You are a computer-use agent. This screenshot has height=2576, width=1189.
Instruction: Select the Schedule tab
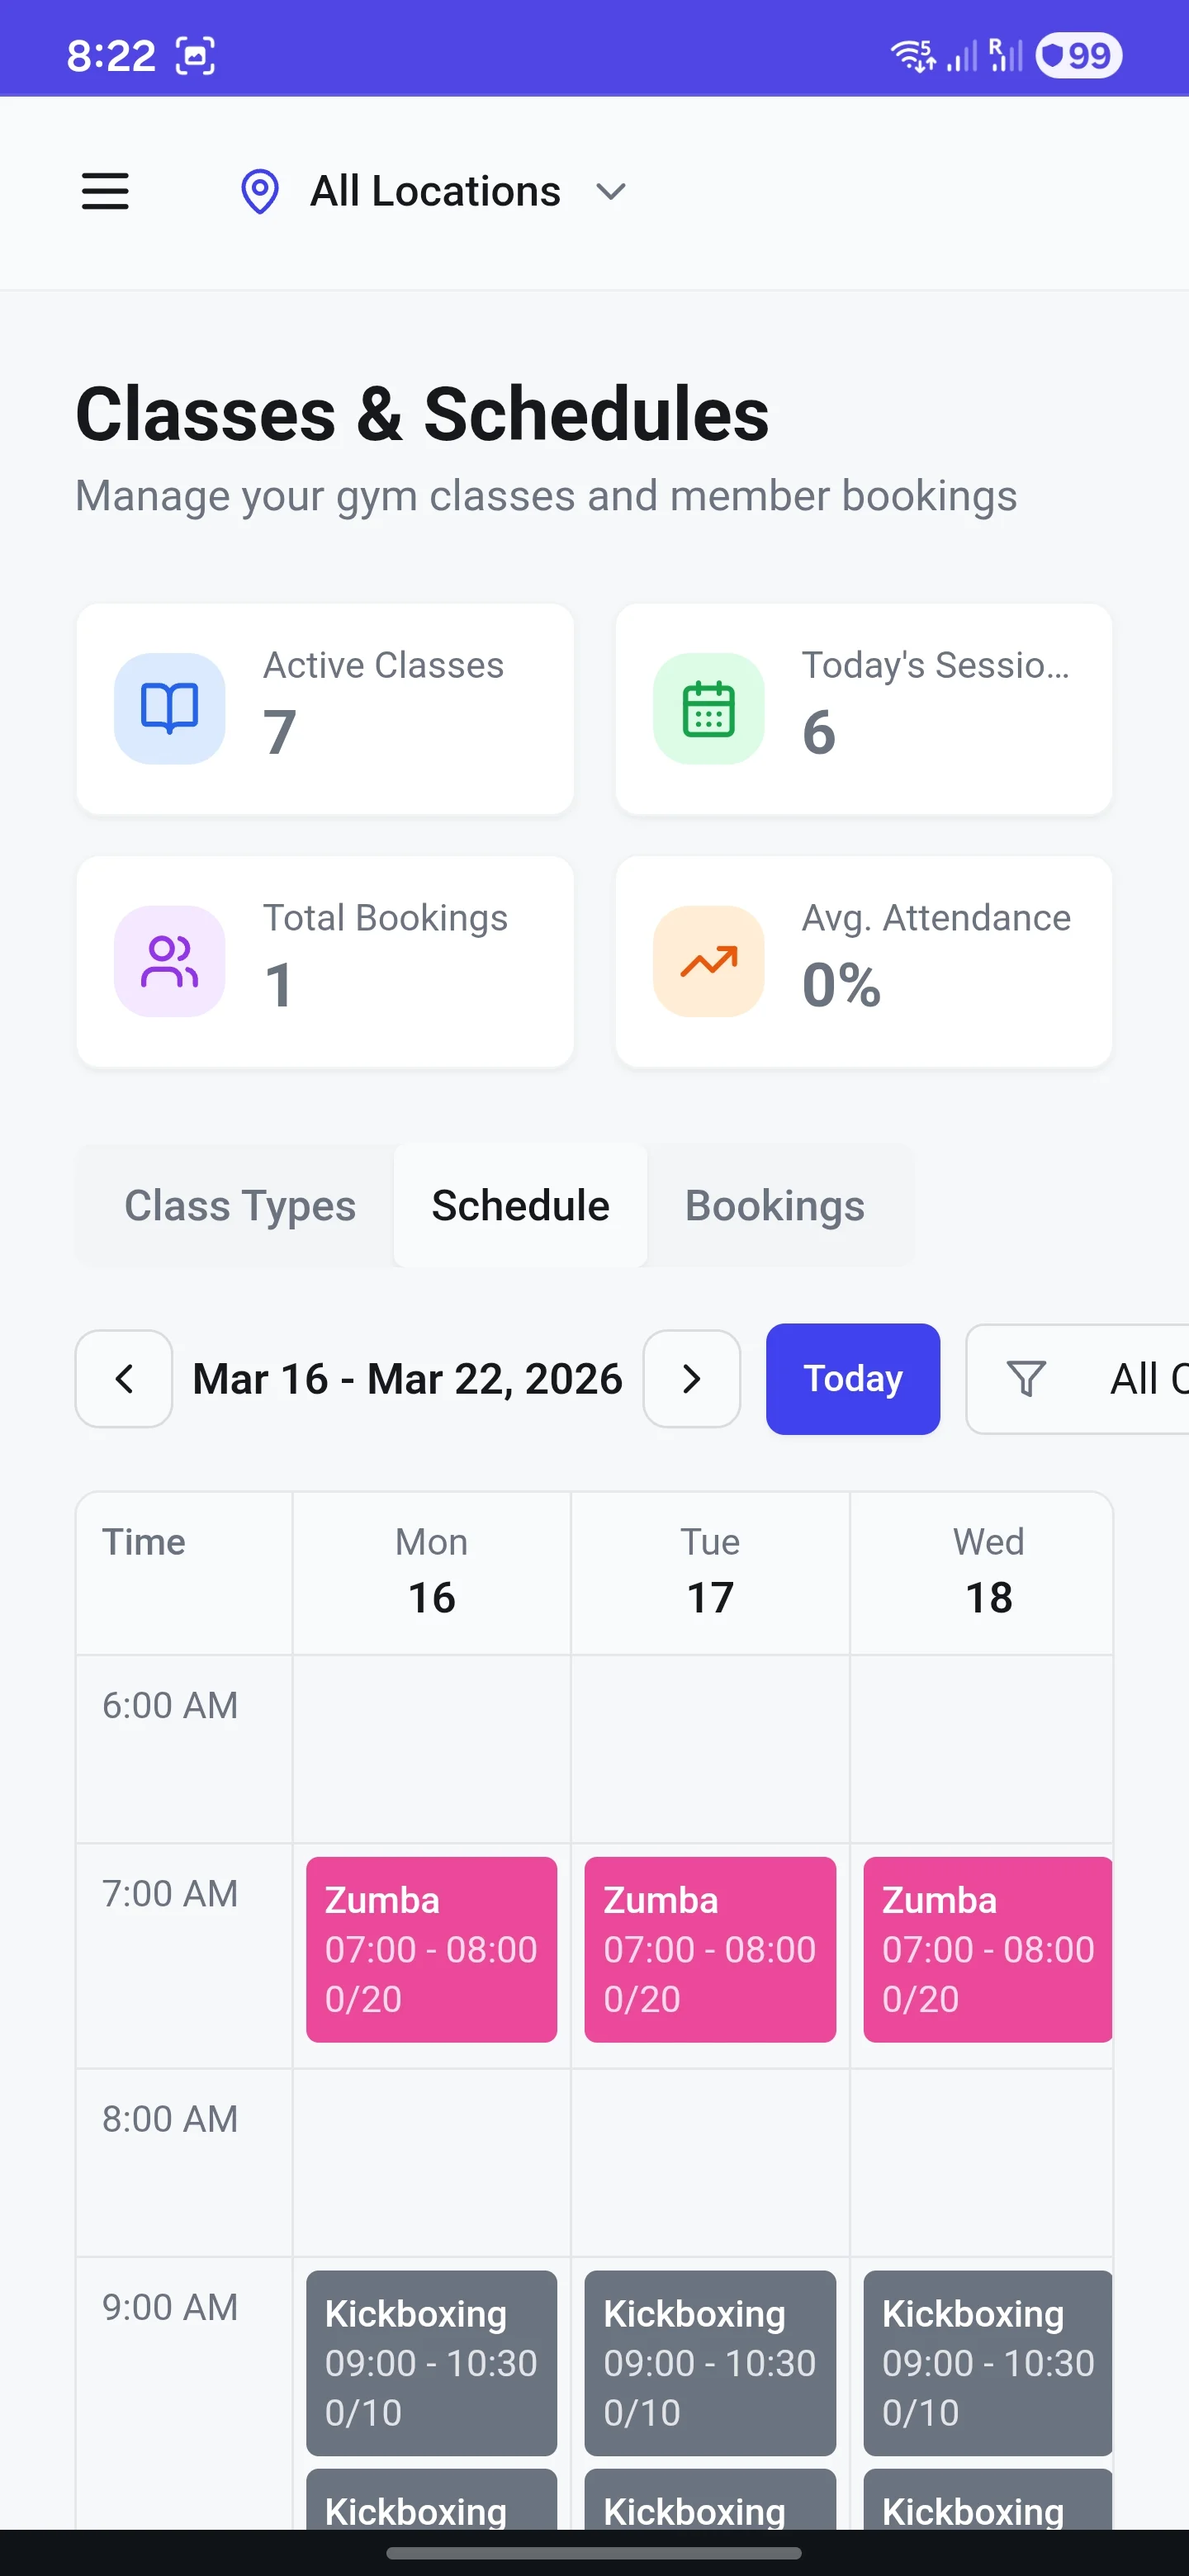(x=520, y=1206)
